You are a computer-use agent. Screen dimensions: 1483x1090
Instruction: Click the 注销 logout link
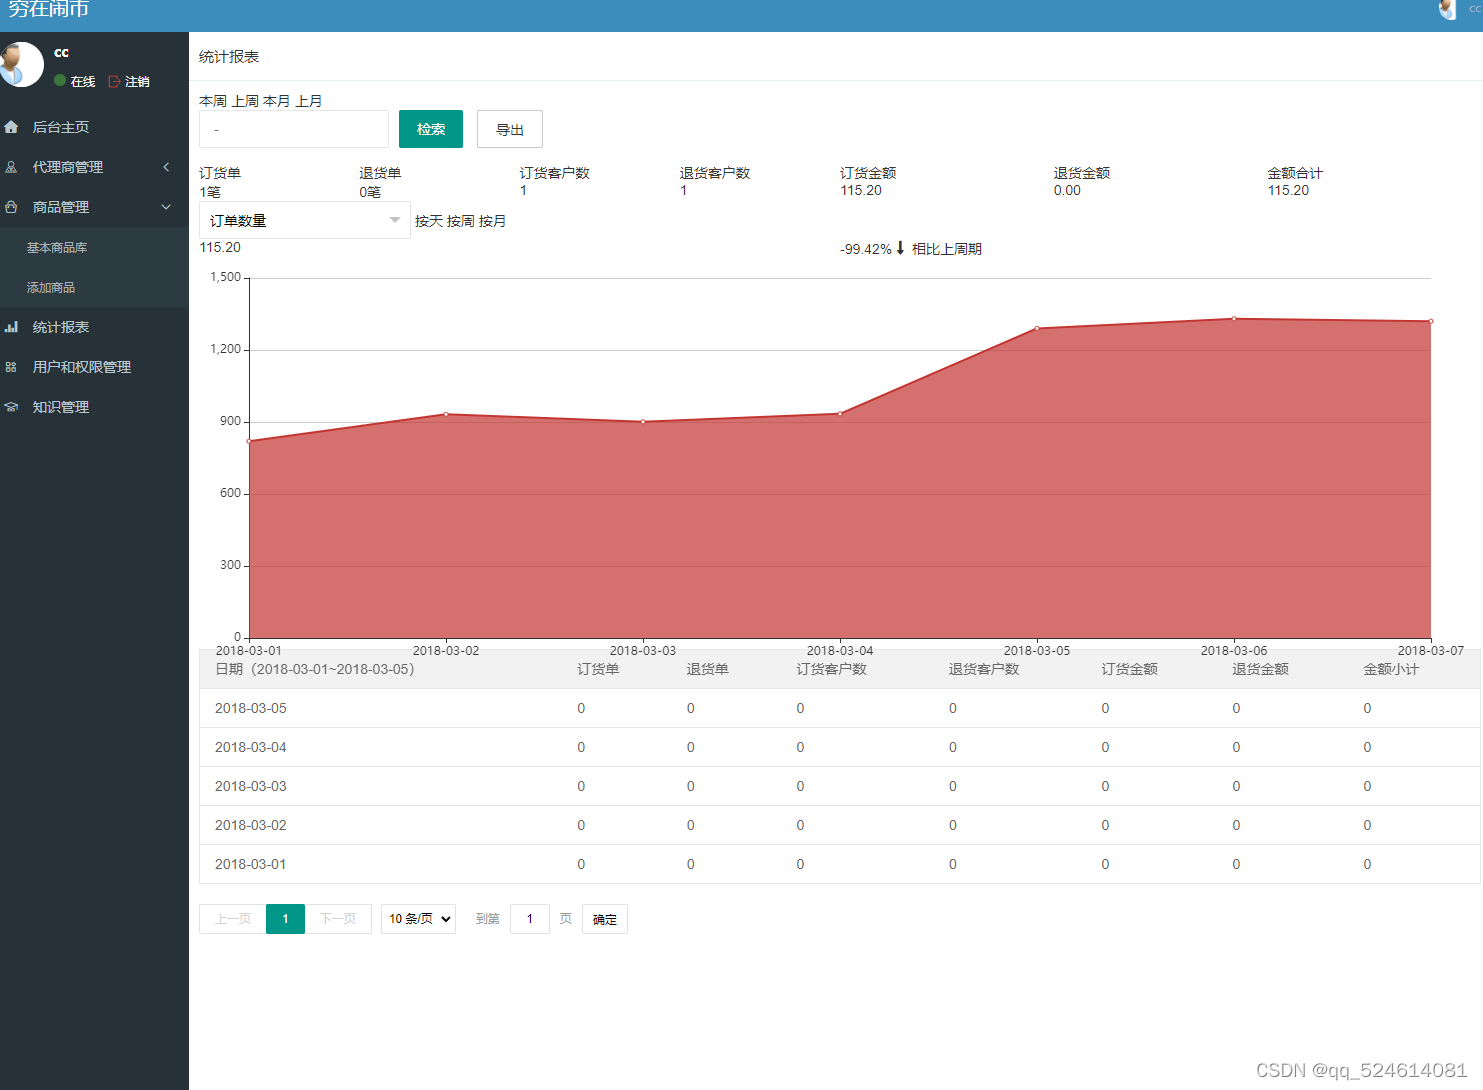[137, 82]
